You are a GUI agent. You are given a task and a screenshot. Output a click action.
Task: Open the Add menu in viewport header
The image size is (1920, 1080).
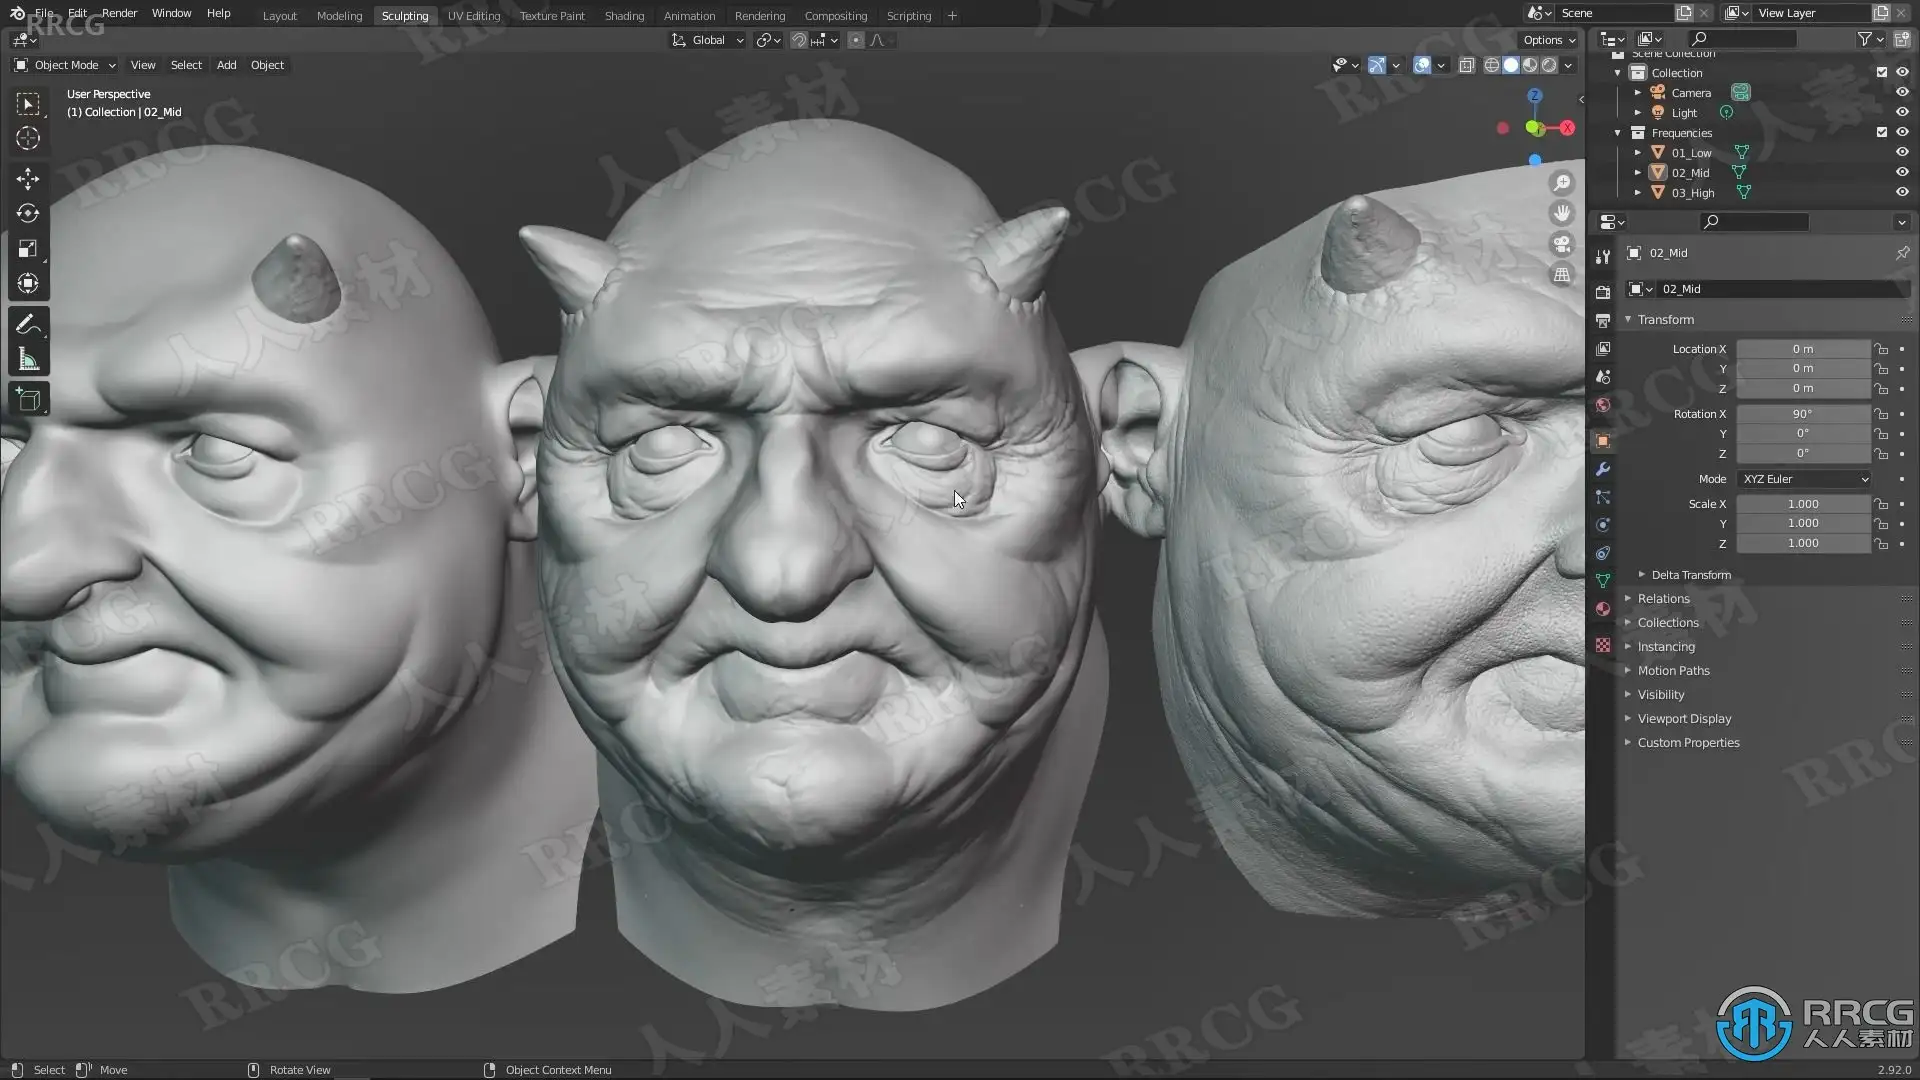[x=226, y=65]
